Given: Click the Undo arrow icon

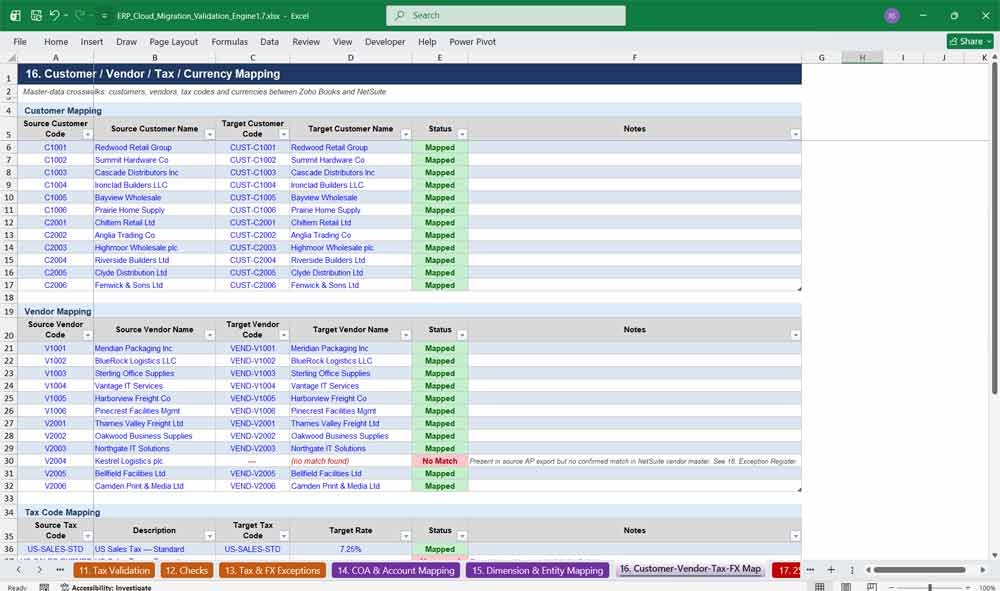Looking at the screenshot, I should [54, 15].
